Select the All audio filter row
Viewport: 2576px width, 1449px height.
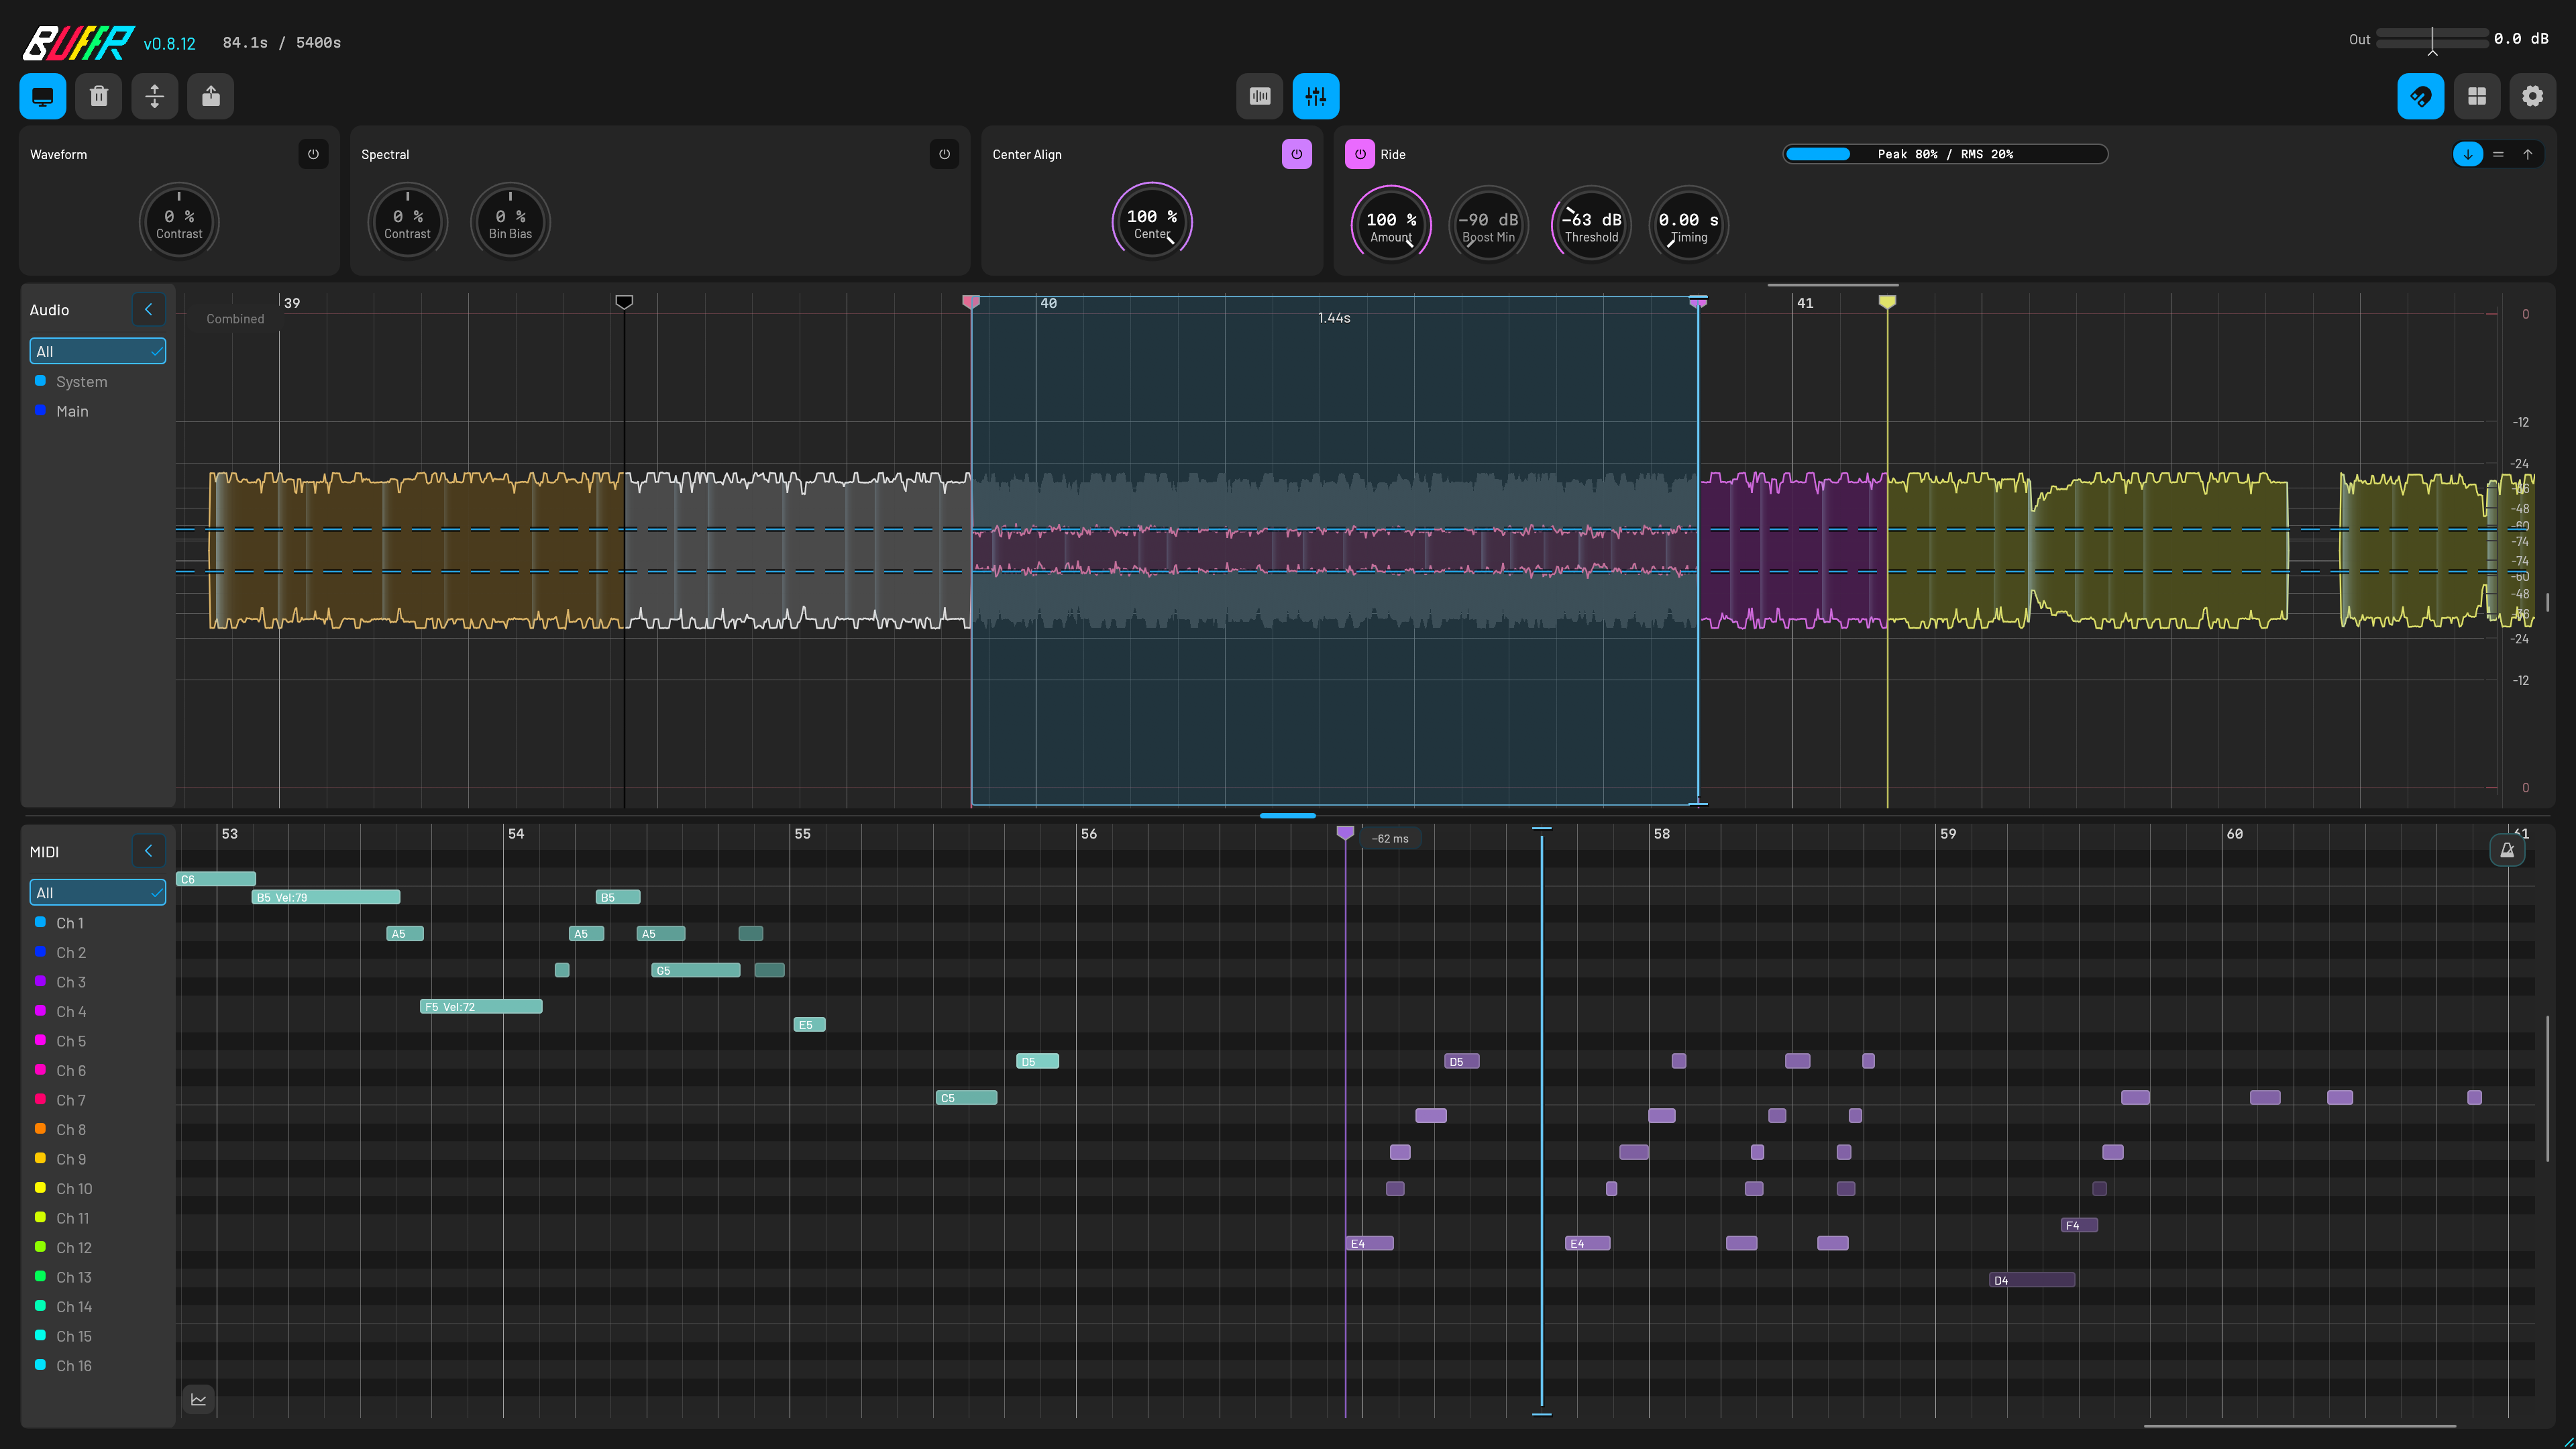(x=98, y=351)
